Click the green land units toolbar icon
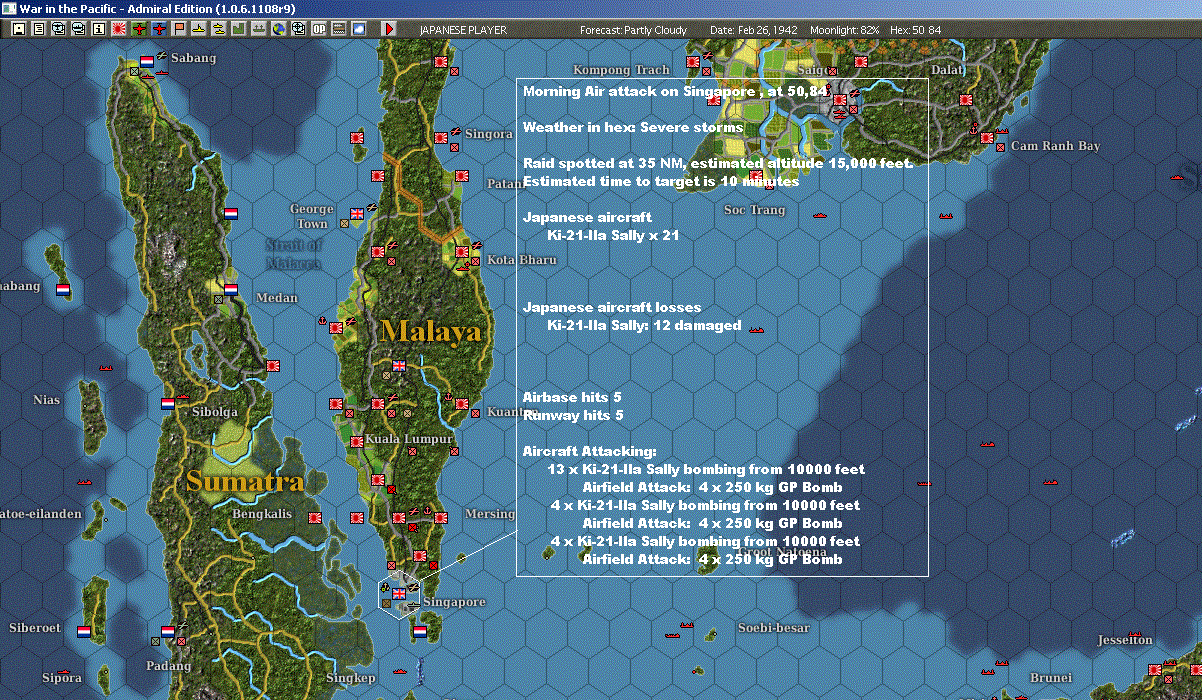The width and height of the screenshot is (1202, 700). click(x=239, y=29)
